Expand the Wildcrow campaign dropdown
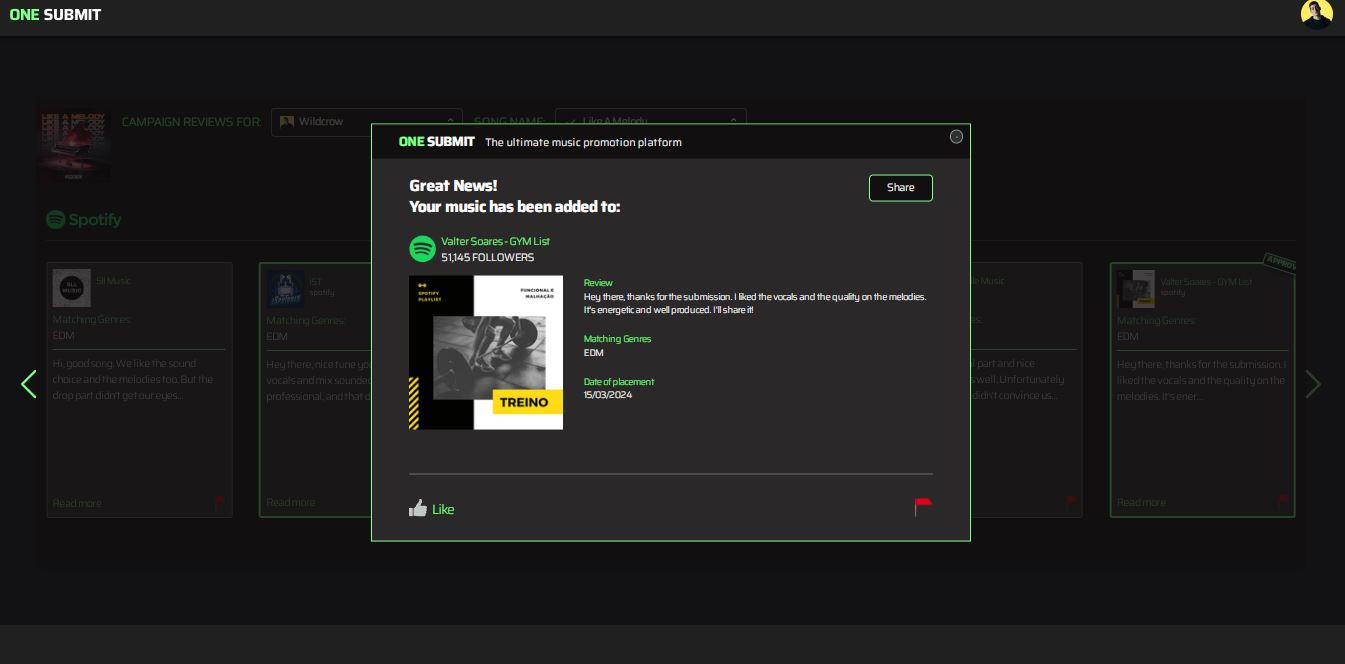Screen dimensions: 1345x664 367,122
